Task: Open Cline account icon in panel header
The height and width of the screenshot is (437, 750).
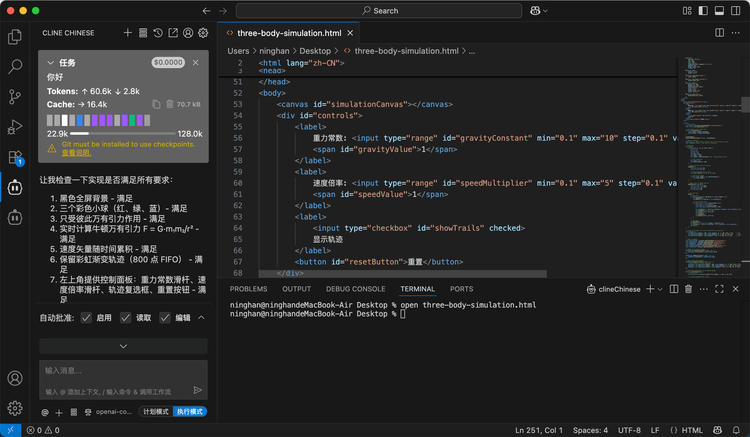Action: (188, 33)
